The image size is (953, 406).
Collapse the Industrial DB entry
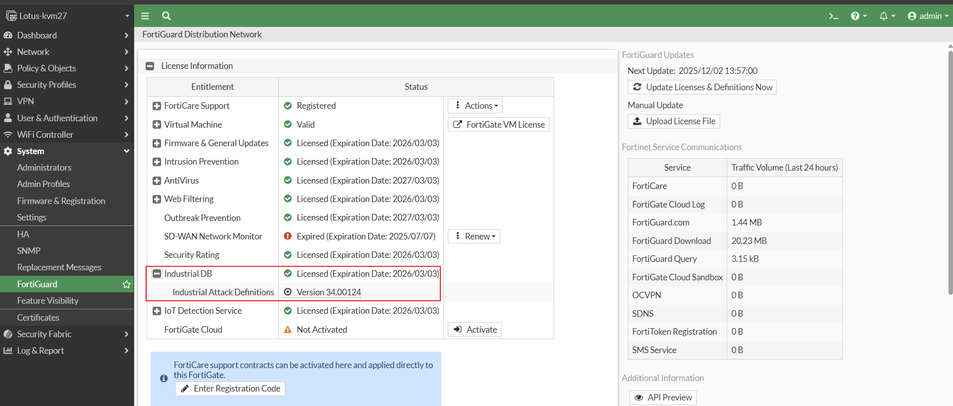point(157,273)
